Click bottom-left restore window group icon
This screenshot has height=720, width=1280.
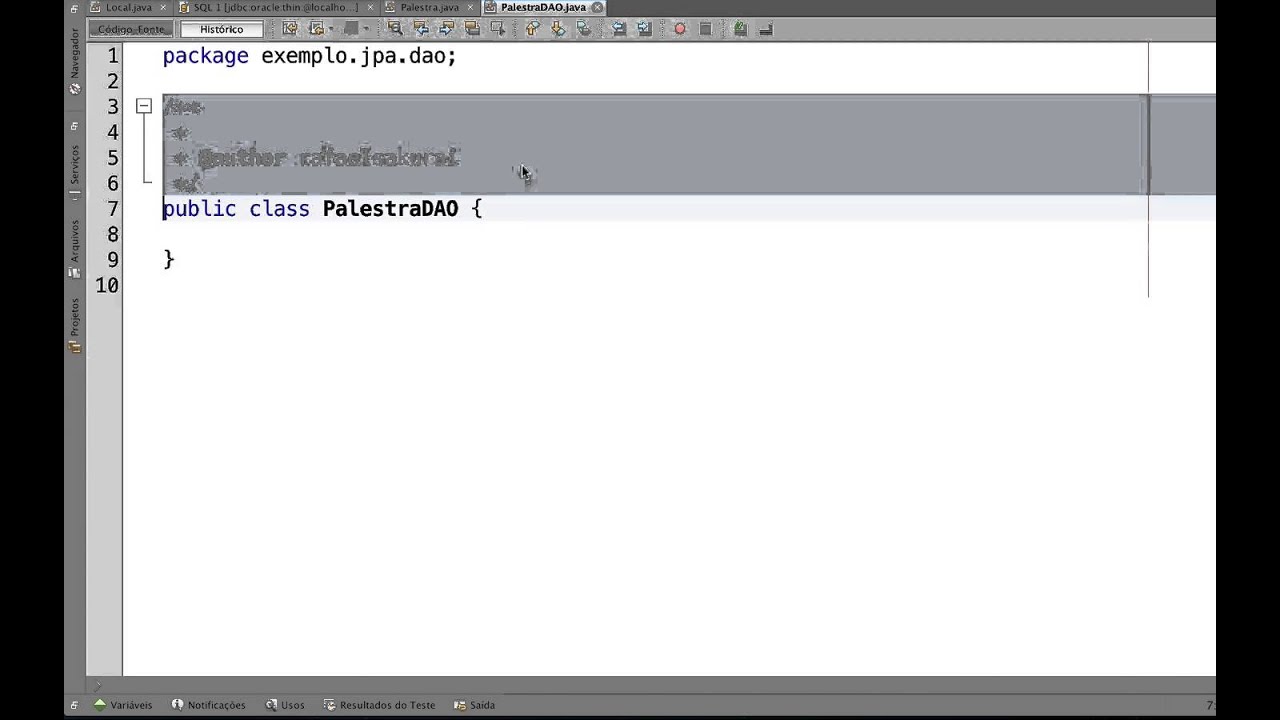coord(74,705)
